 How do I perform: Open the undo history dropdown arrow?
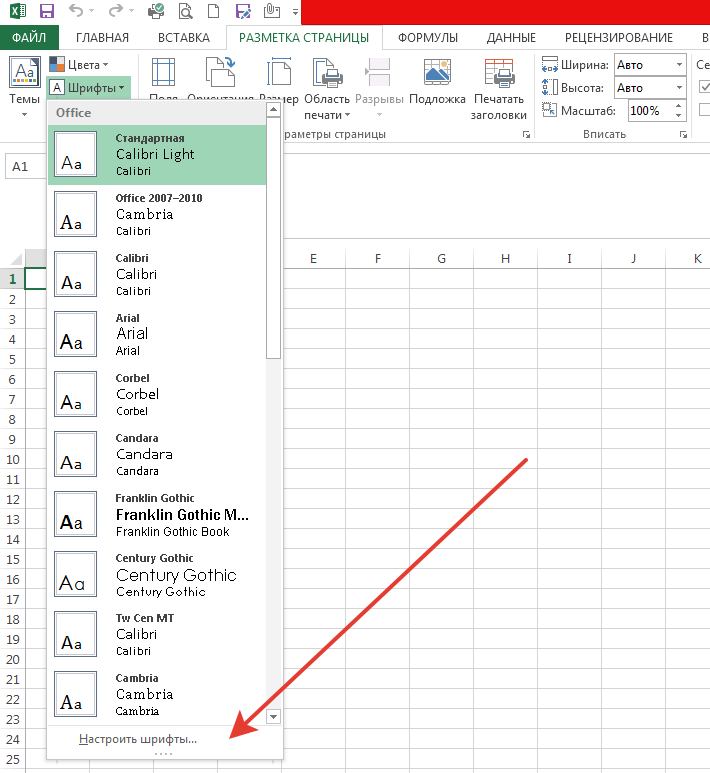pyautogui.click(x=91, y=11)
